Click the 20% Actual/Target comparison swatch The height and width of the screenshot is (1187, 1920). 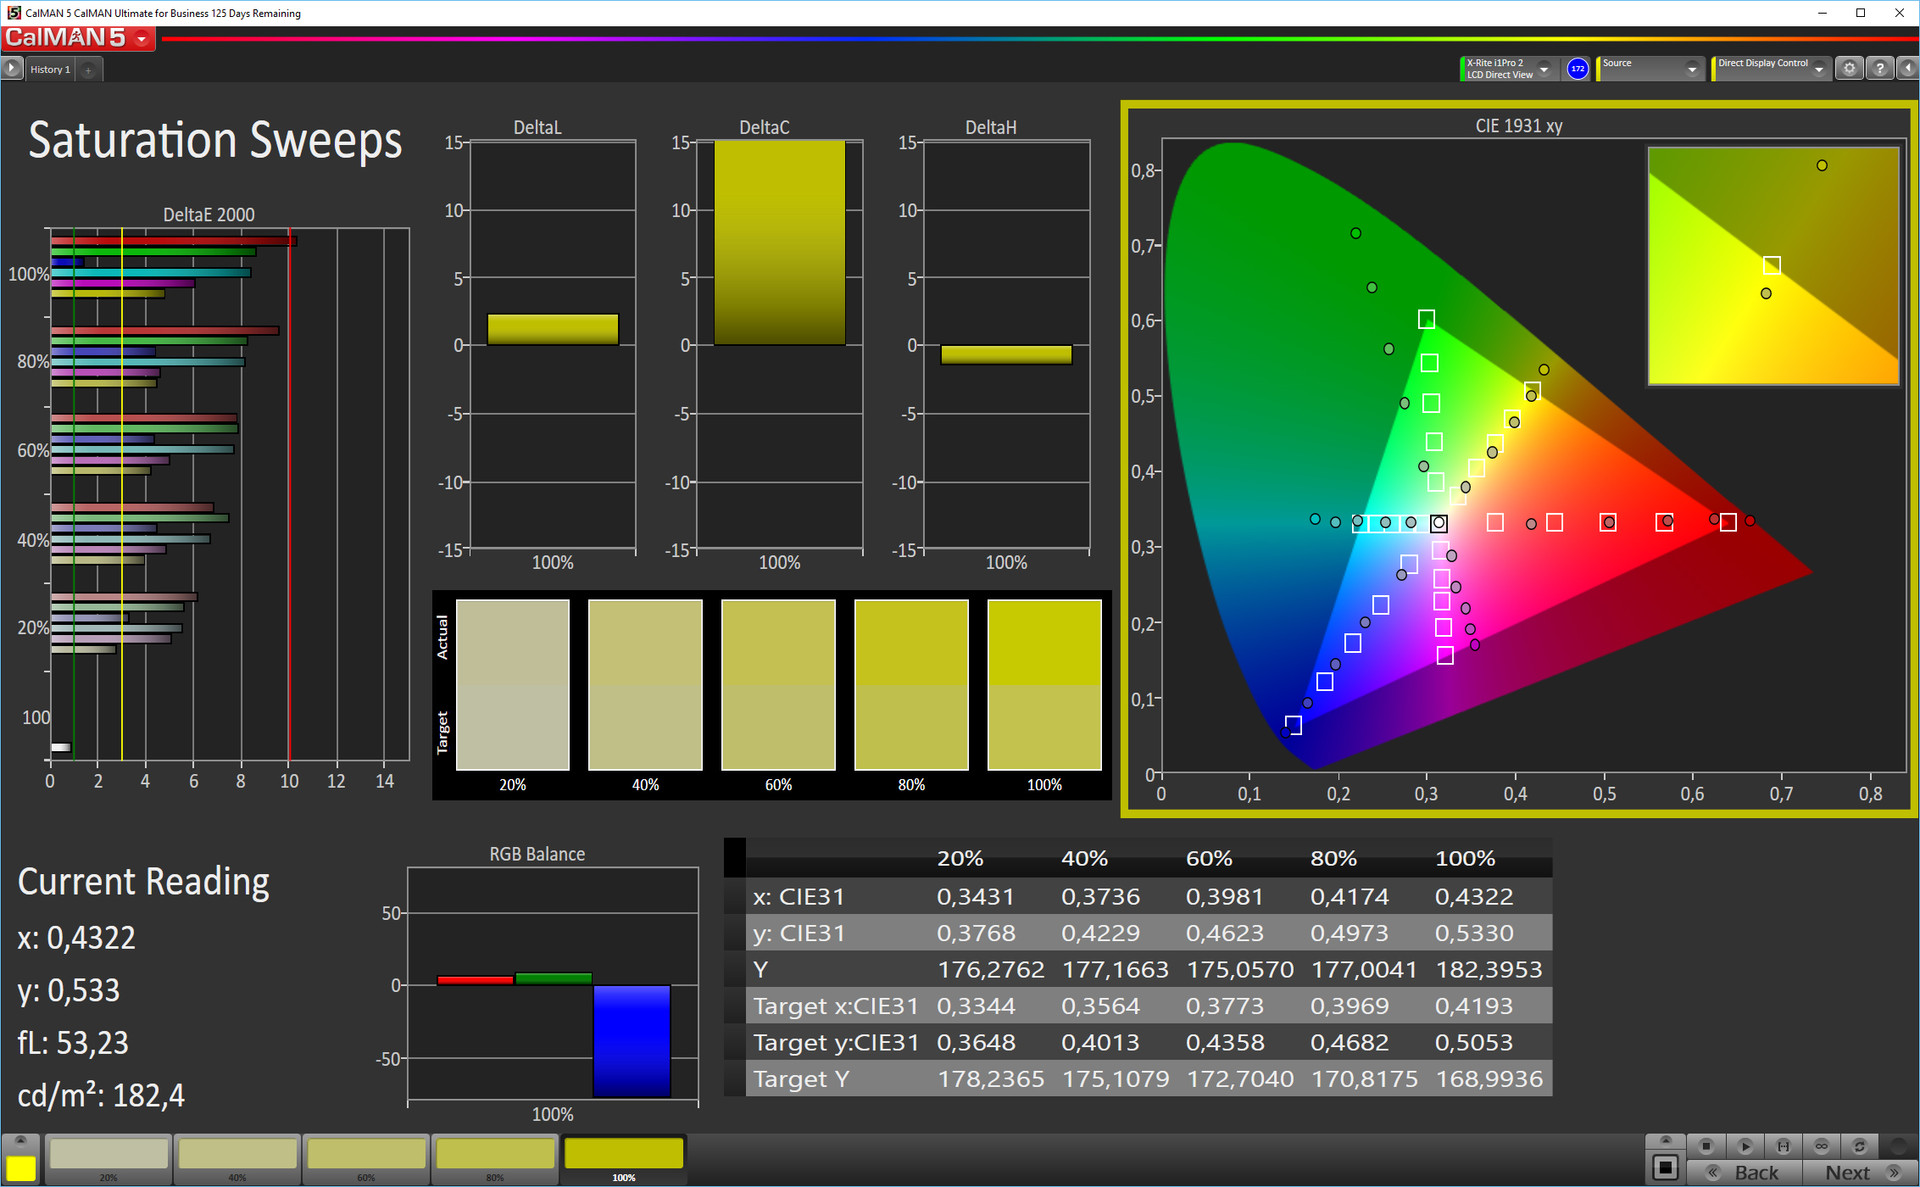pos(513,685)
